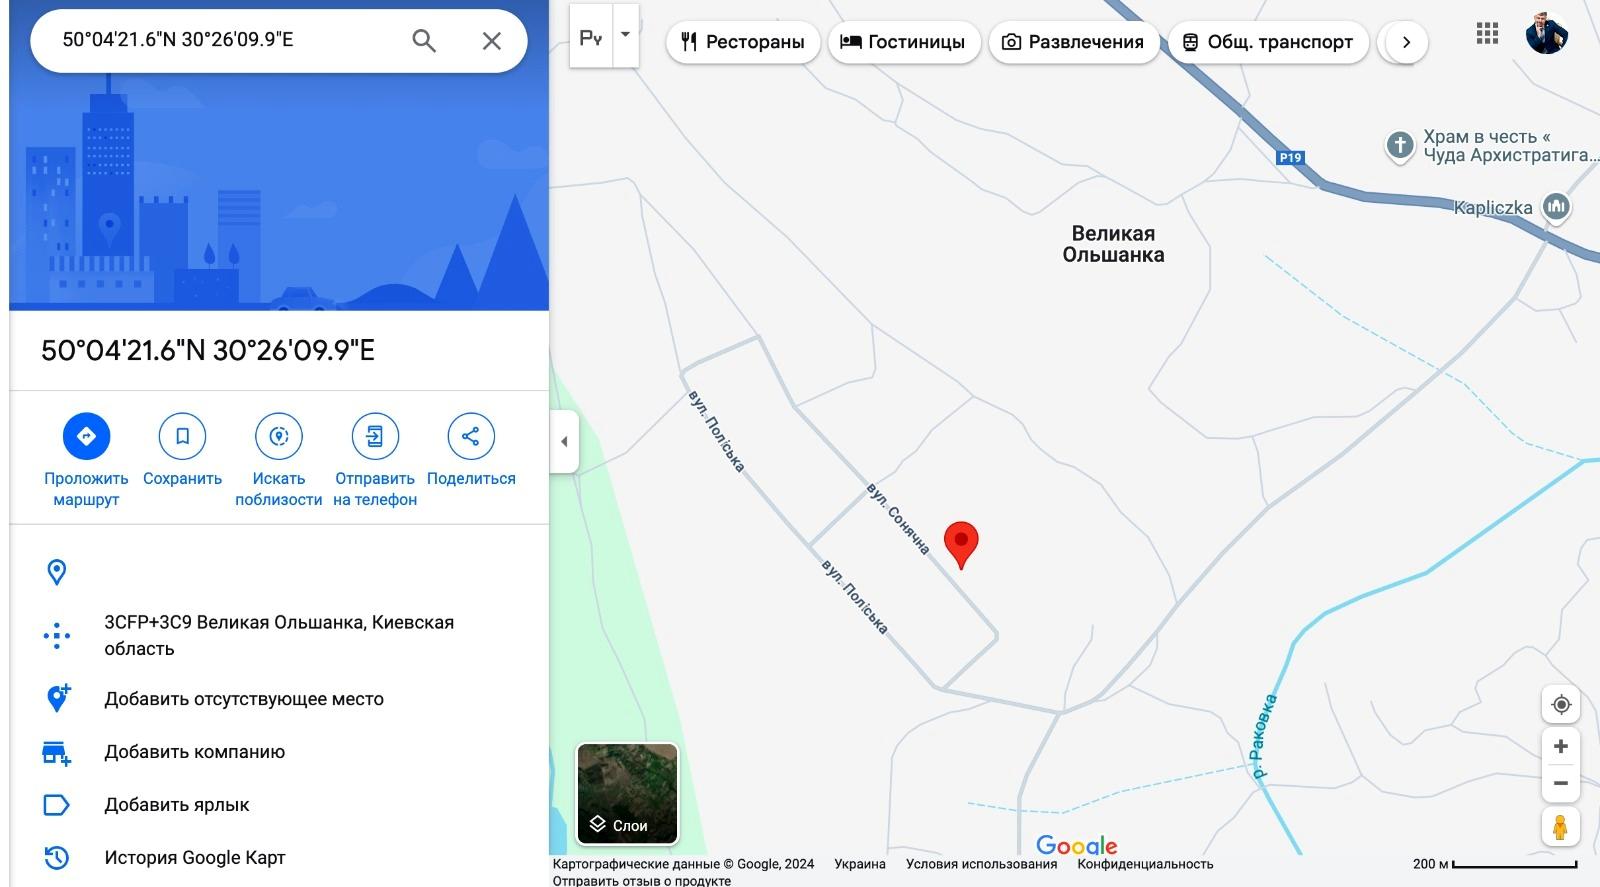Zoom in with the plus button
This screenshot has width=1600, height=887.
1560,747
